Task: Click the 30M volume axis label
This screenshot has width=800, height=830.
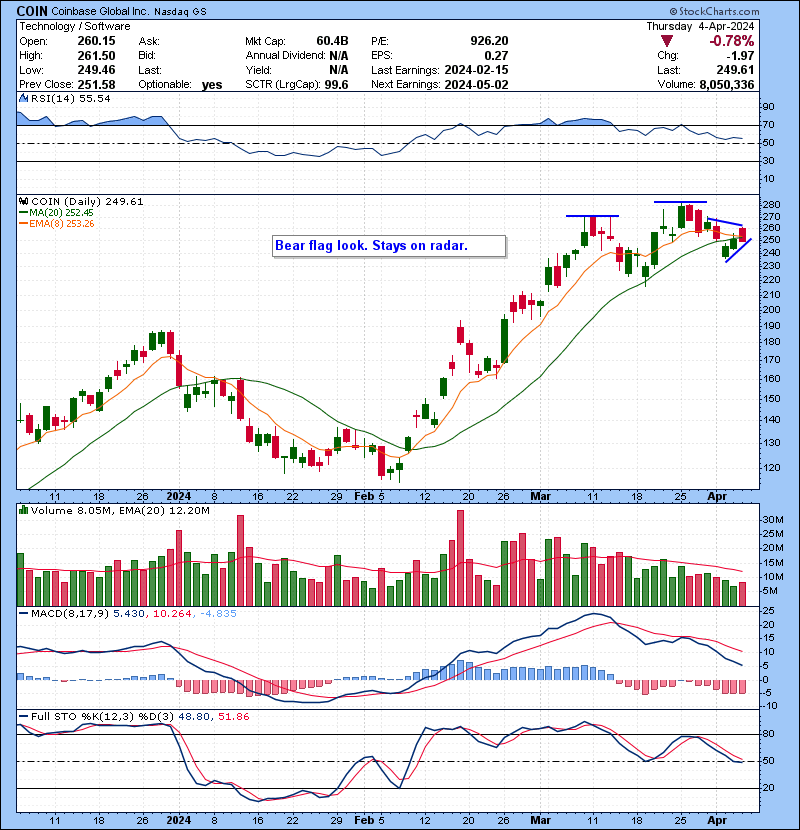Action: click(772, 519)
